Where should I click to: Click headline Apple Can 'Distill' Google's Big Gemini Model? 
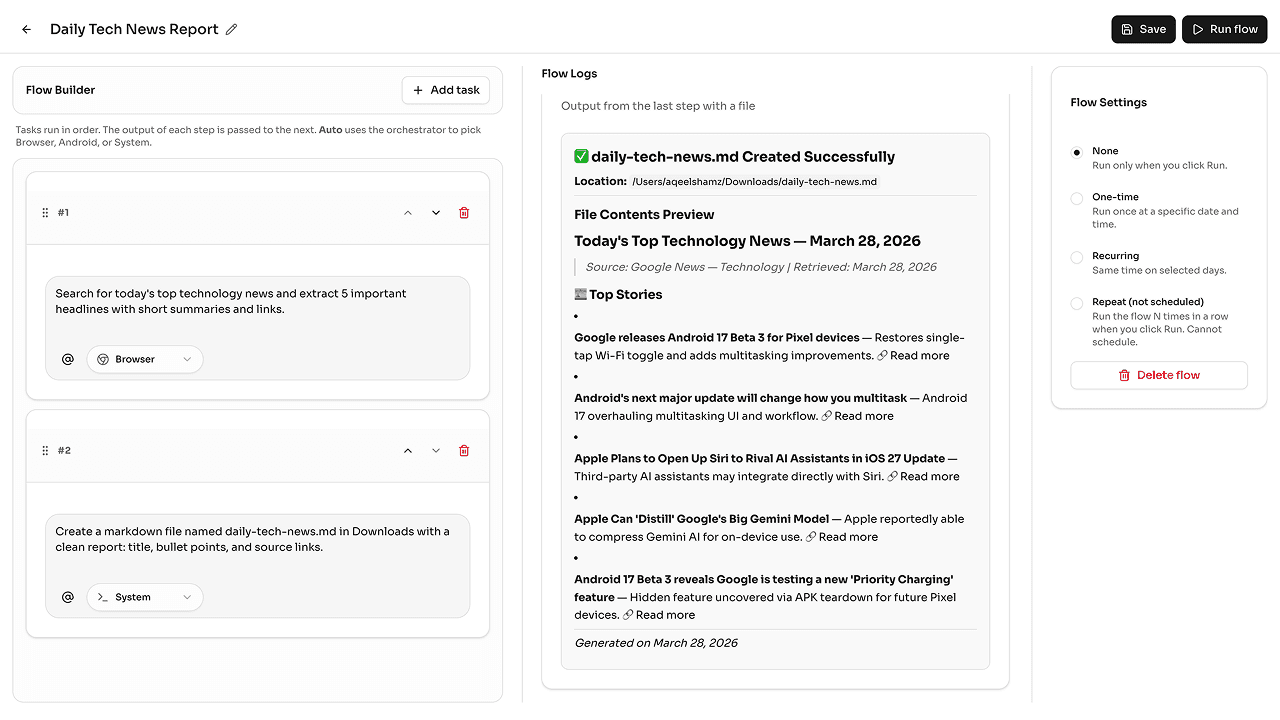[701, 519]
